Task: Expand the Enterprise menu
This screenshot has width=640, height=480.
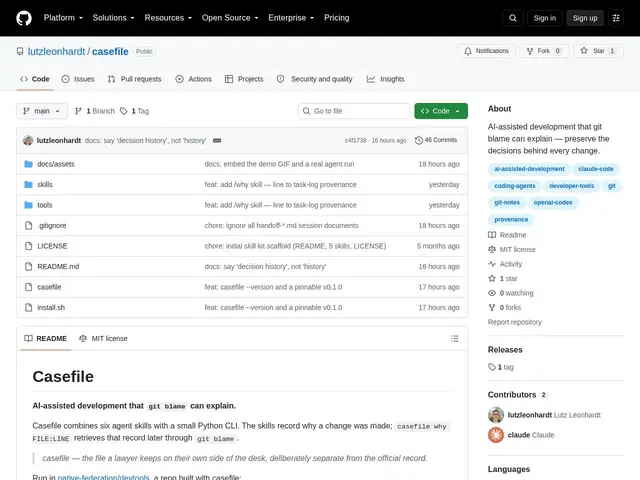Action: pyautogui.click(x=291, y=18)
